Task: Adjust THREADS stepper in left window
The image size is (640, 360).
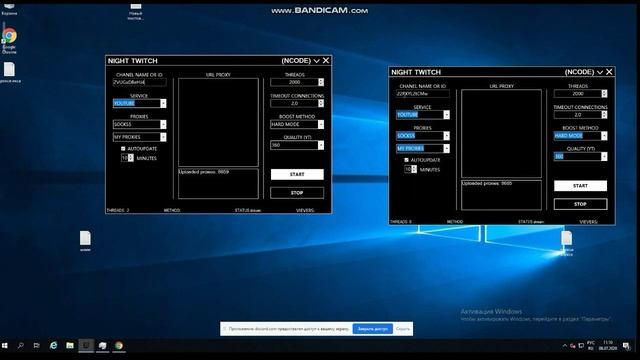Action: tap(321, 82)
